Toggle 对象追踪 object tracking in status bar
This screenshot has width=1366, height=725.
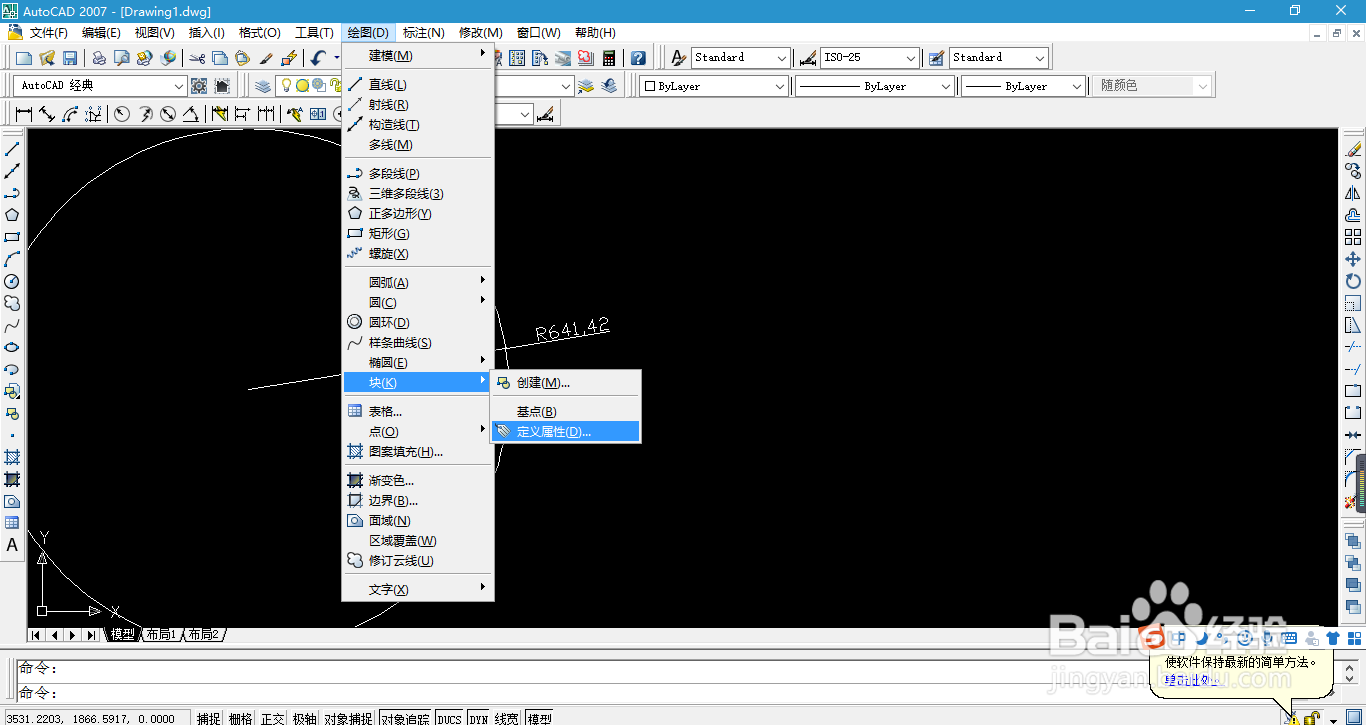click(405, 718)
